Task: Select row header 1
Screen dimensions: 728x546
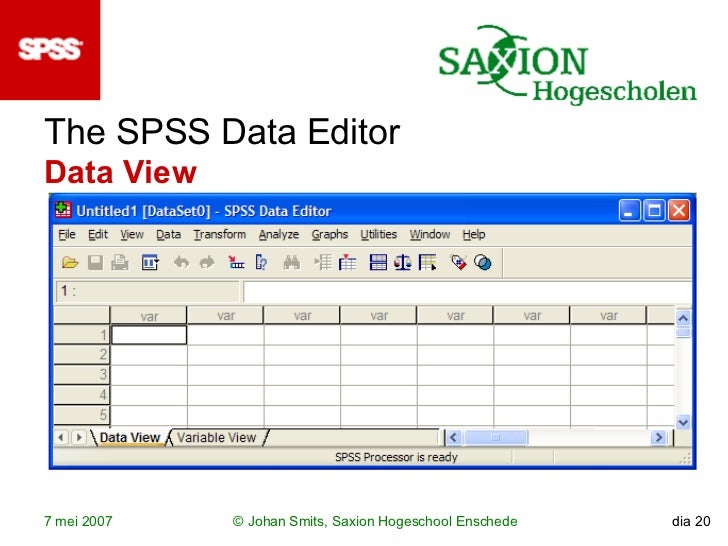Action: pyautogui.click(x=82, y=335)
